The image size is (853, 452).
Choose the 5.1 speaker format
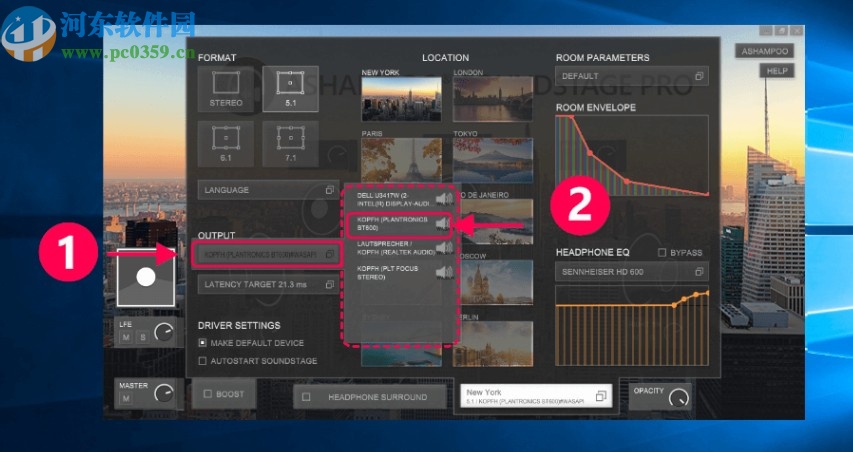pos(290,89)
